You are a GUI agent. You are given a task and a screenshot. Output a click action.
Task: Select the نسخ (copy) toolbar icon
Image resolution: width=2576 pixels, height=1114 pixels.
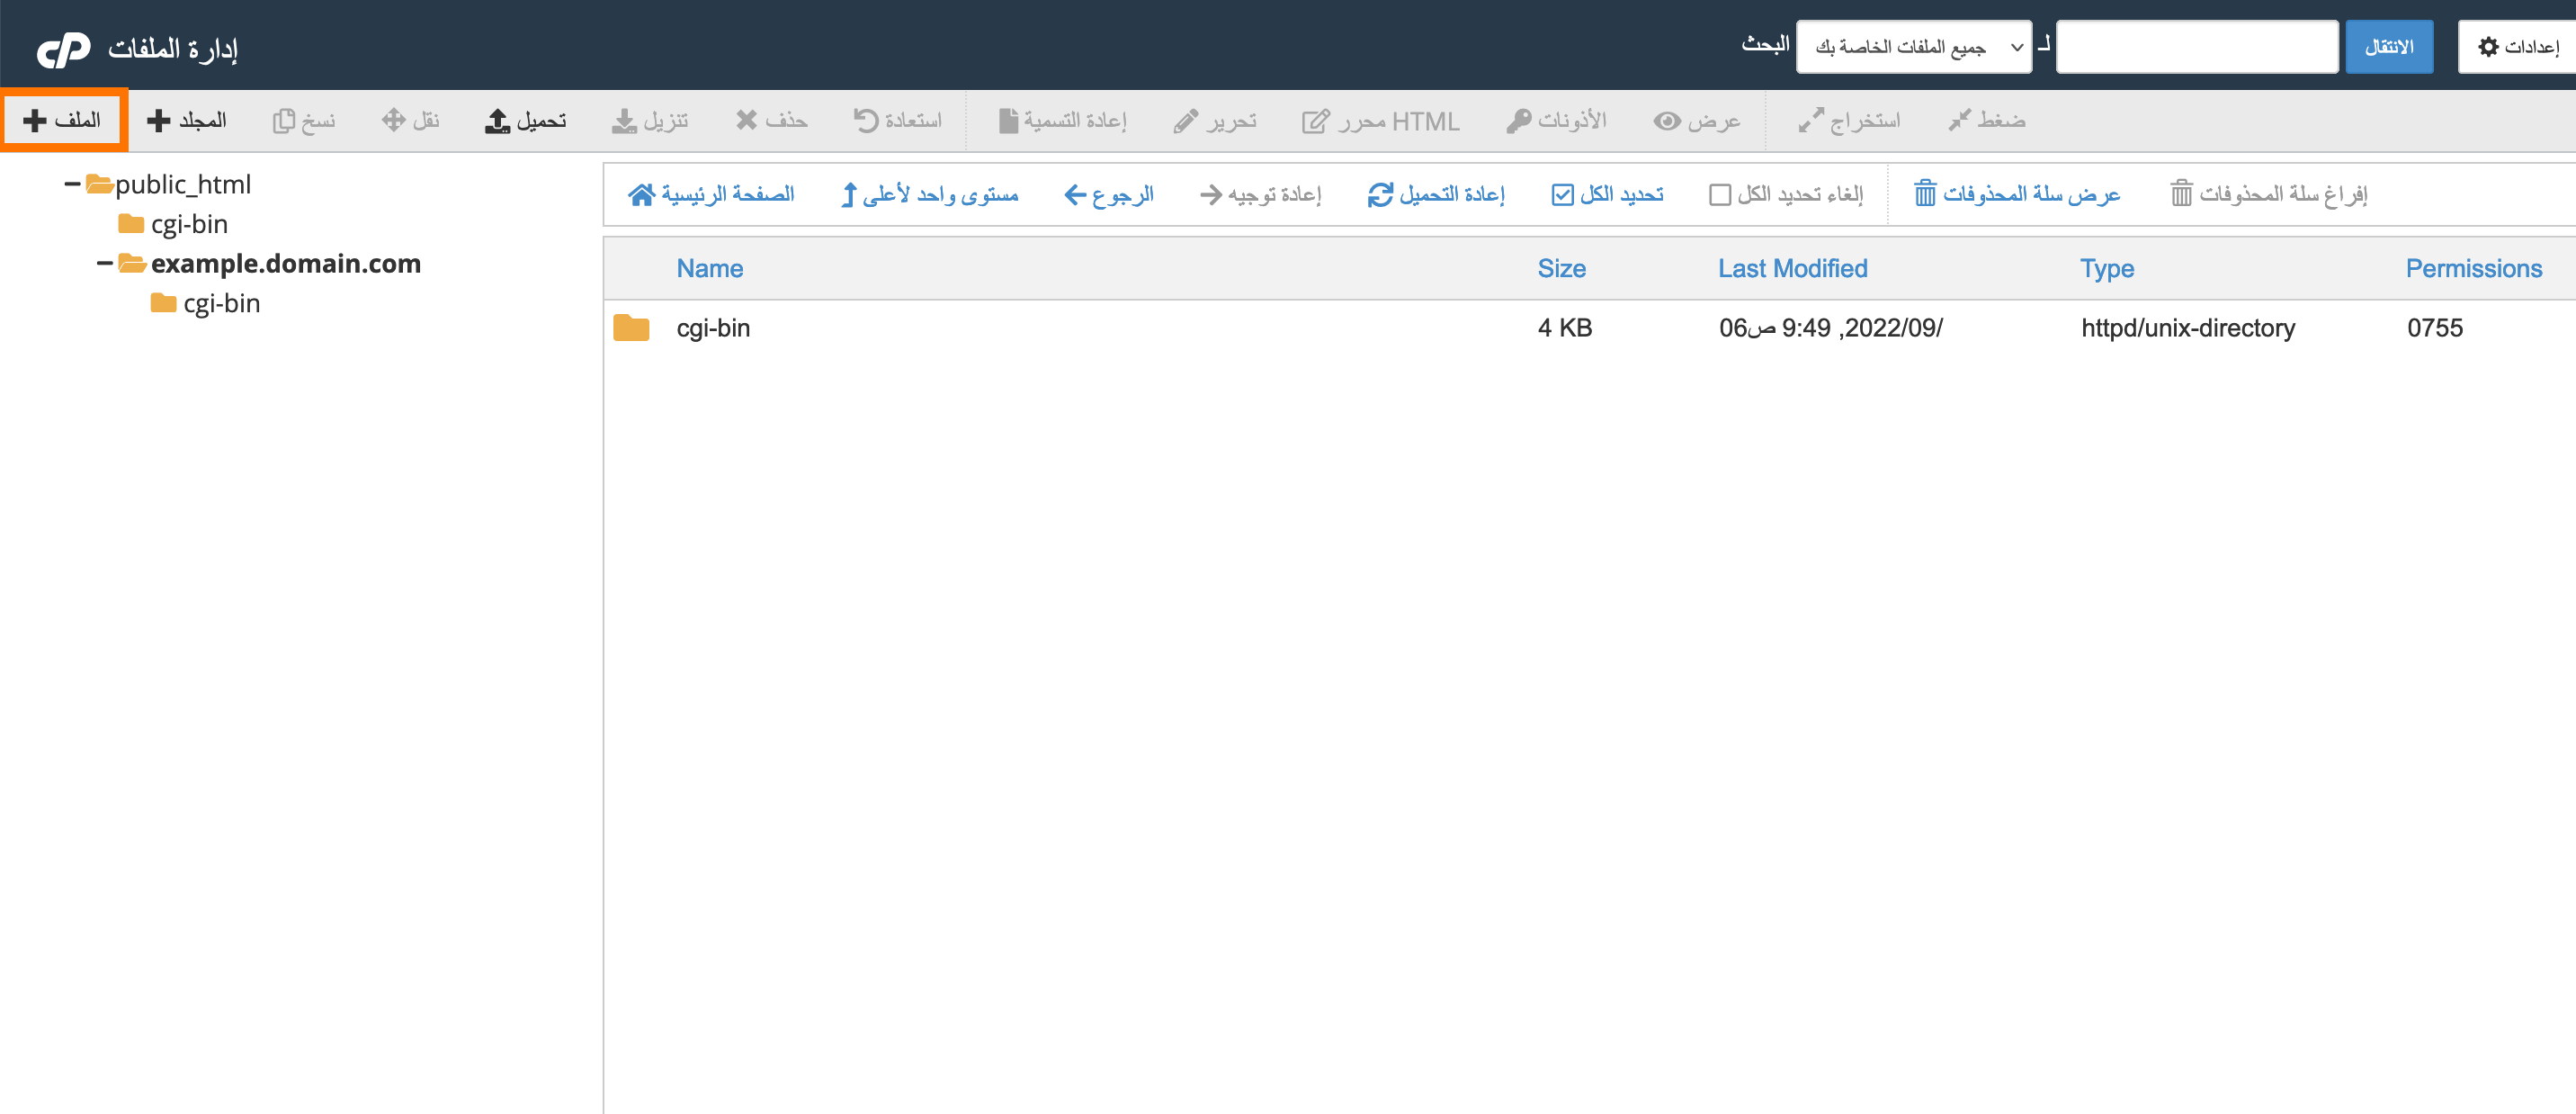coord(303,119)
